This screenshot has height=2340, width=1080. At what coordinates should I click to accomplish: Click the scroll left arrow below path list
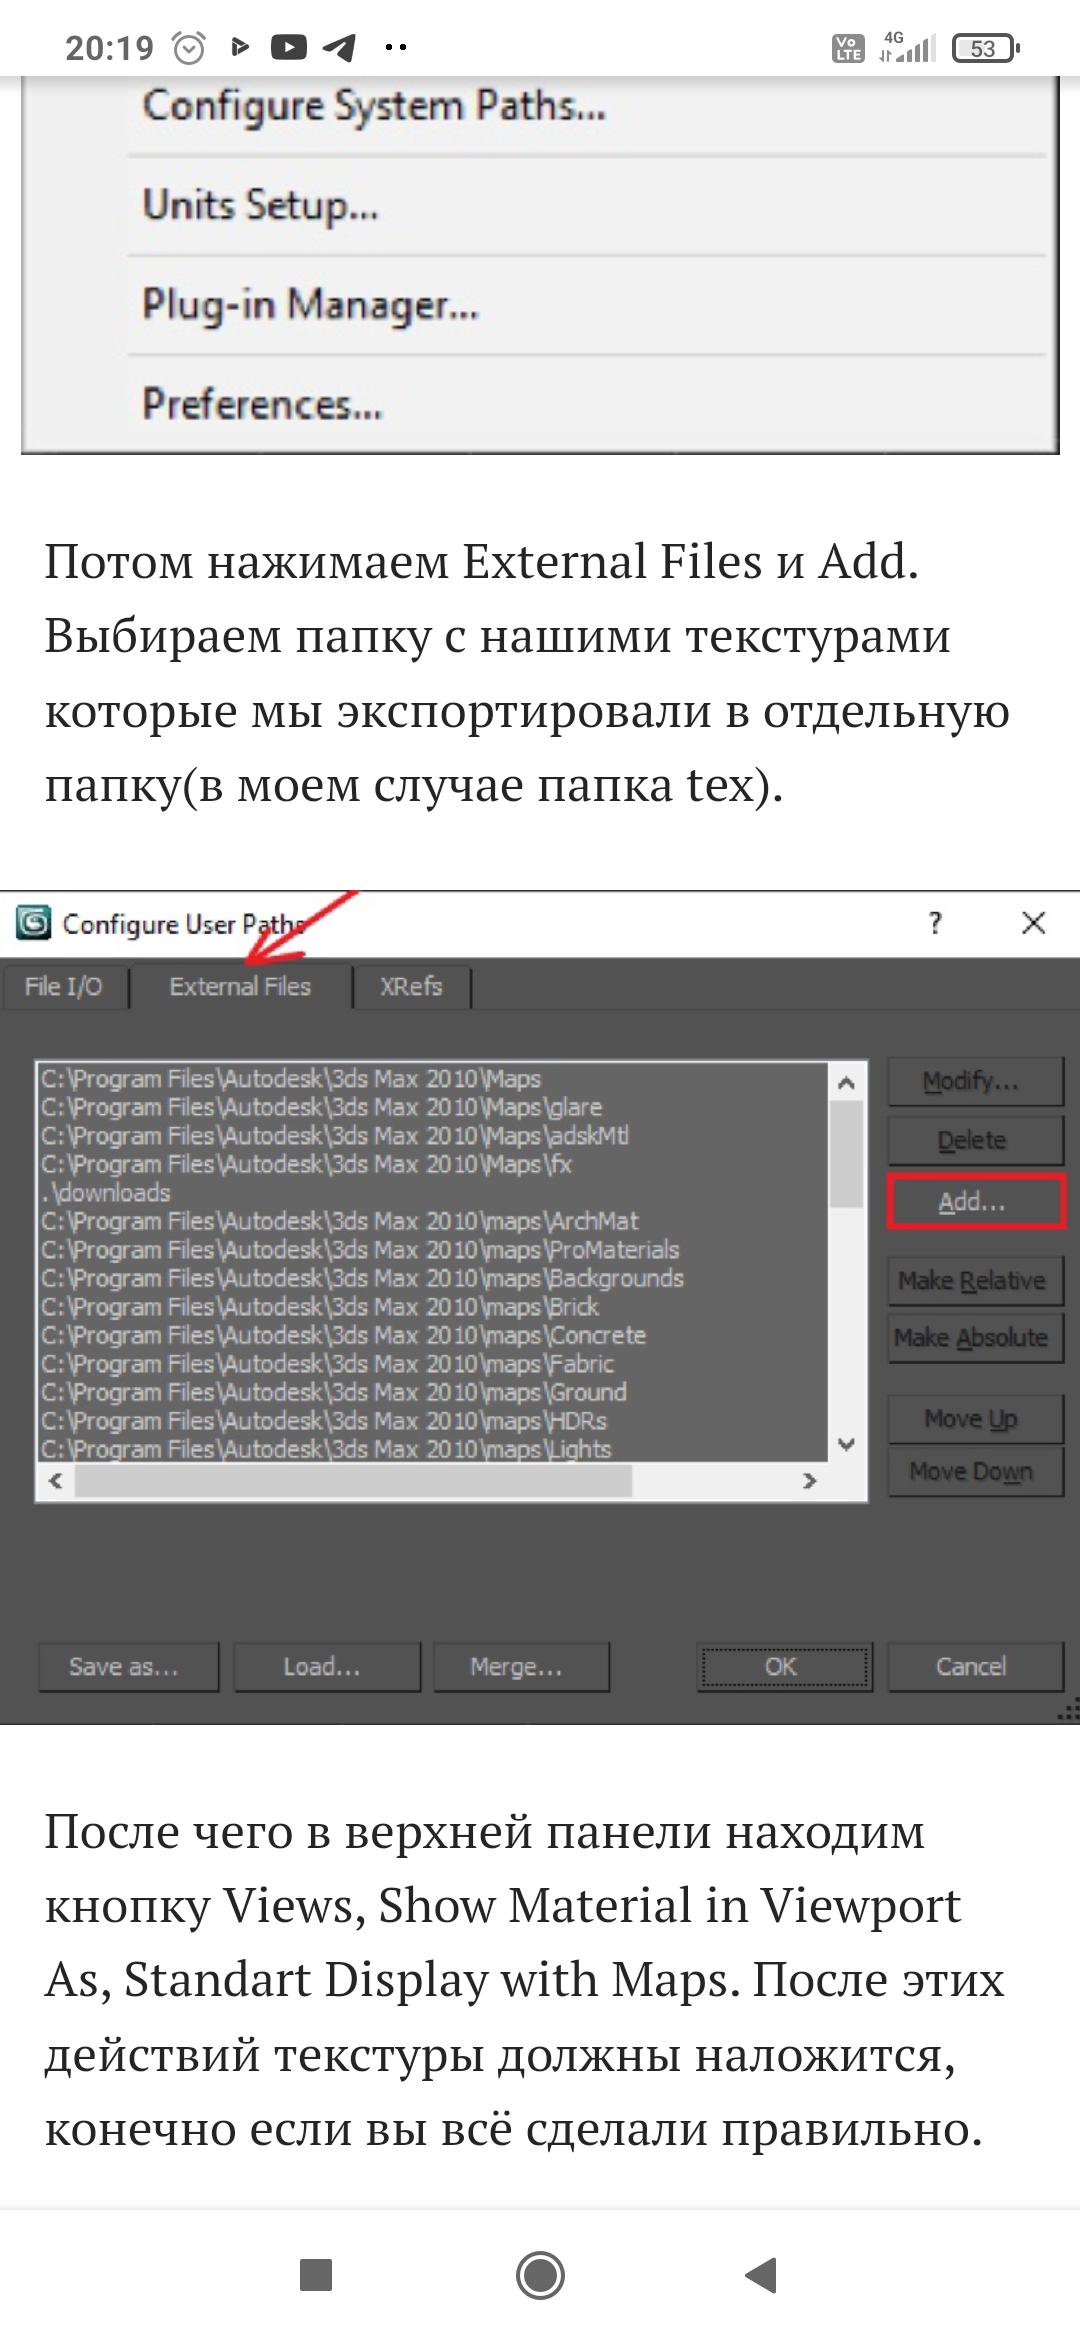(x=56, y=1481)
